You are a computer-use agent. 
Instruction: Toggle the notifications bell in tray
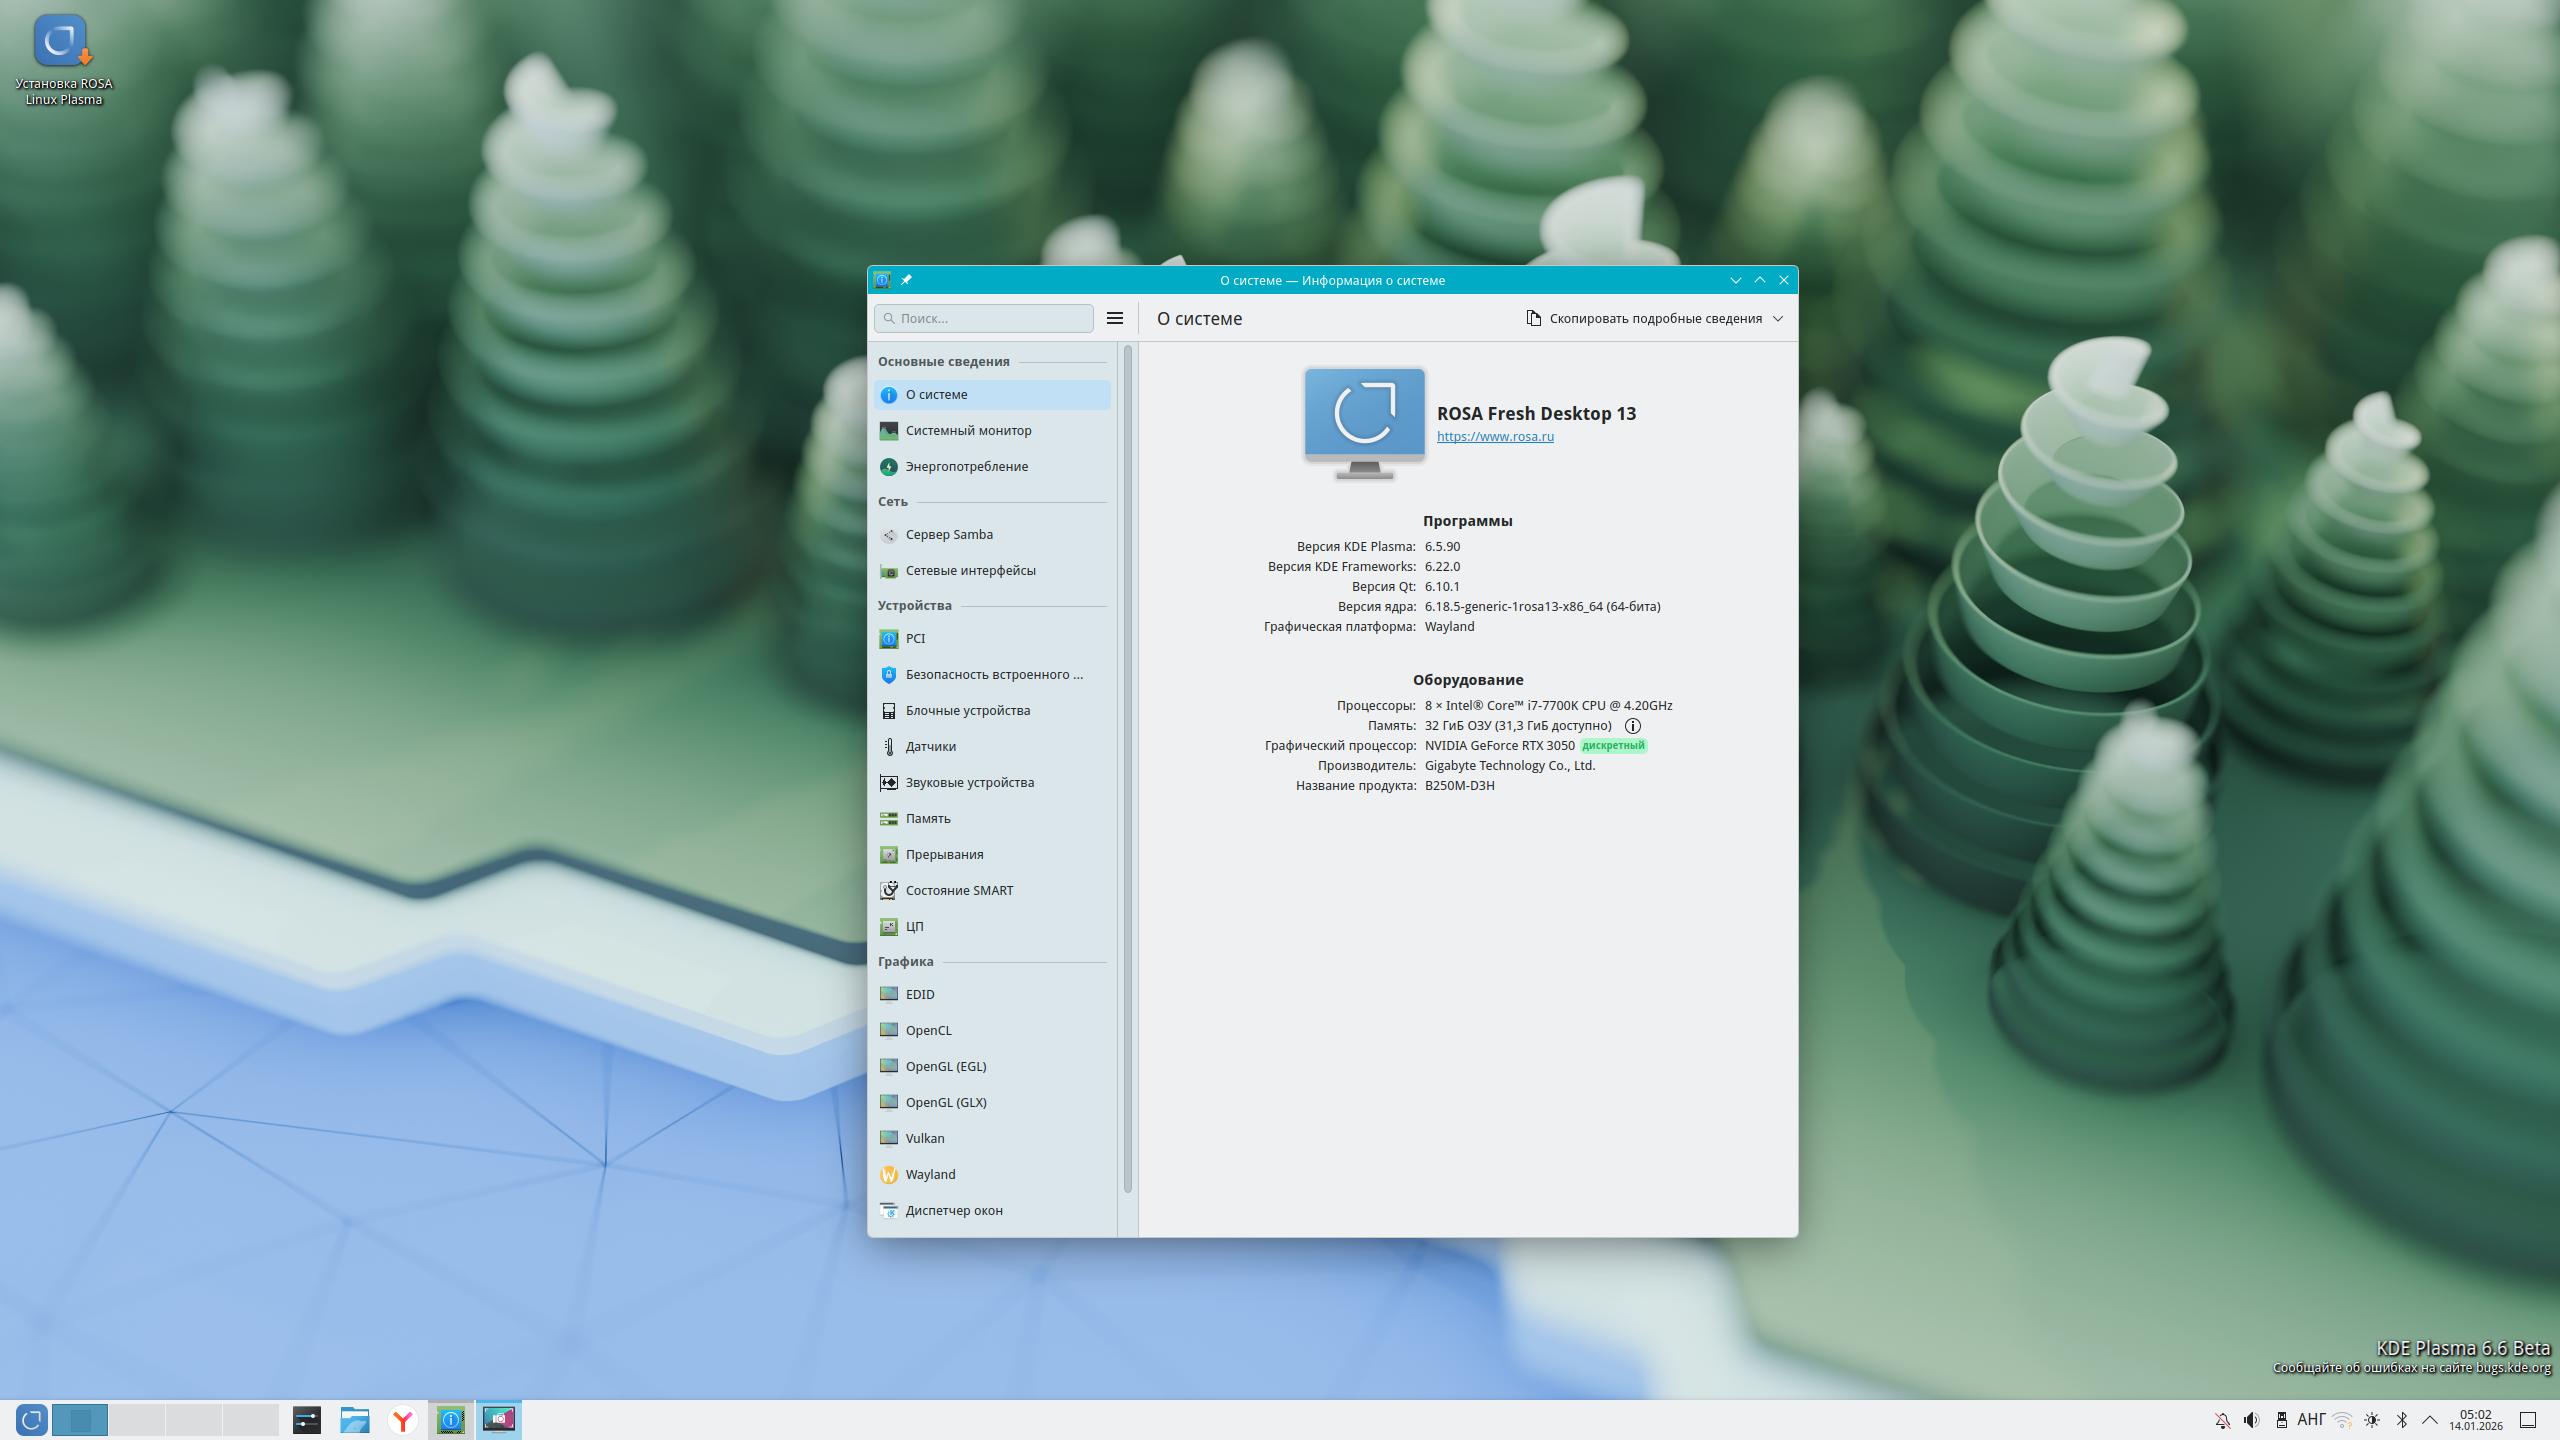point(2222,1420)
